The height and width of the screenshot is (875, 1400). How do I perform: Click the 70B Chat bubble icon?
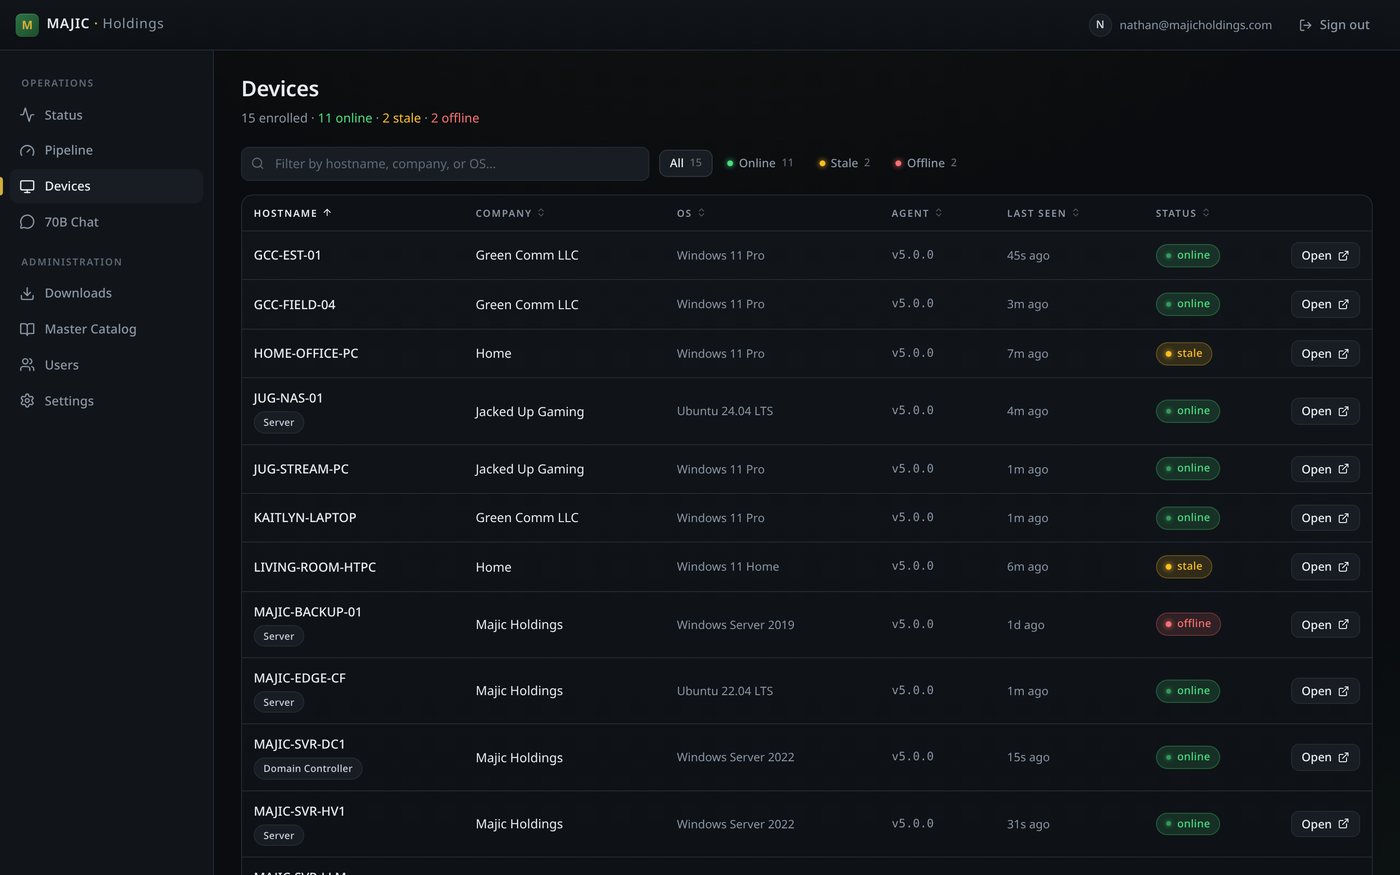tap(27, 222)
